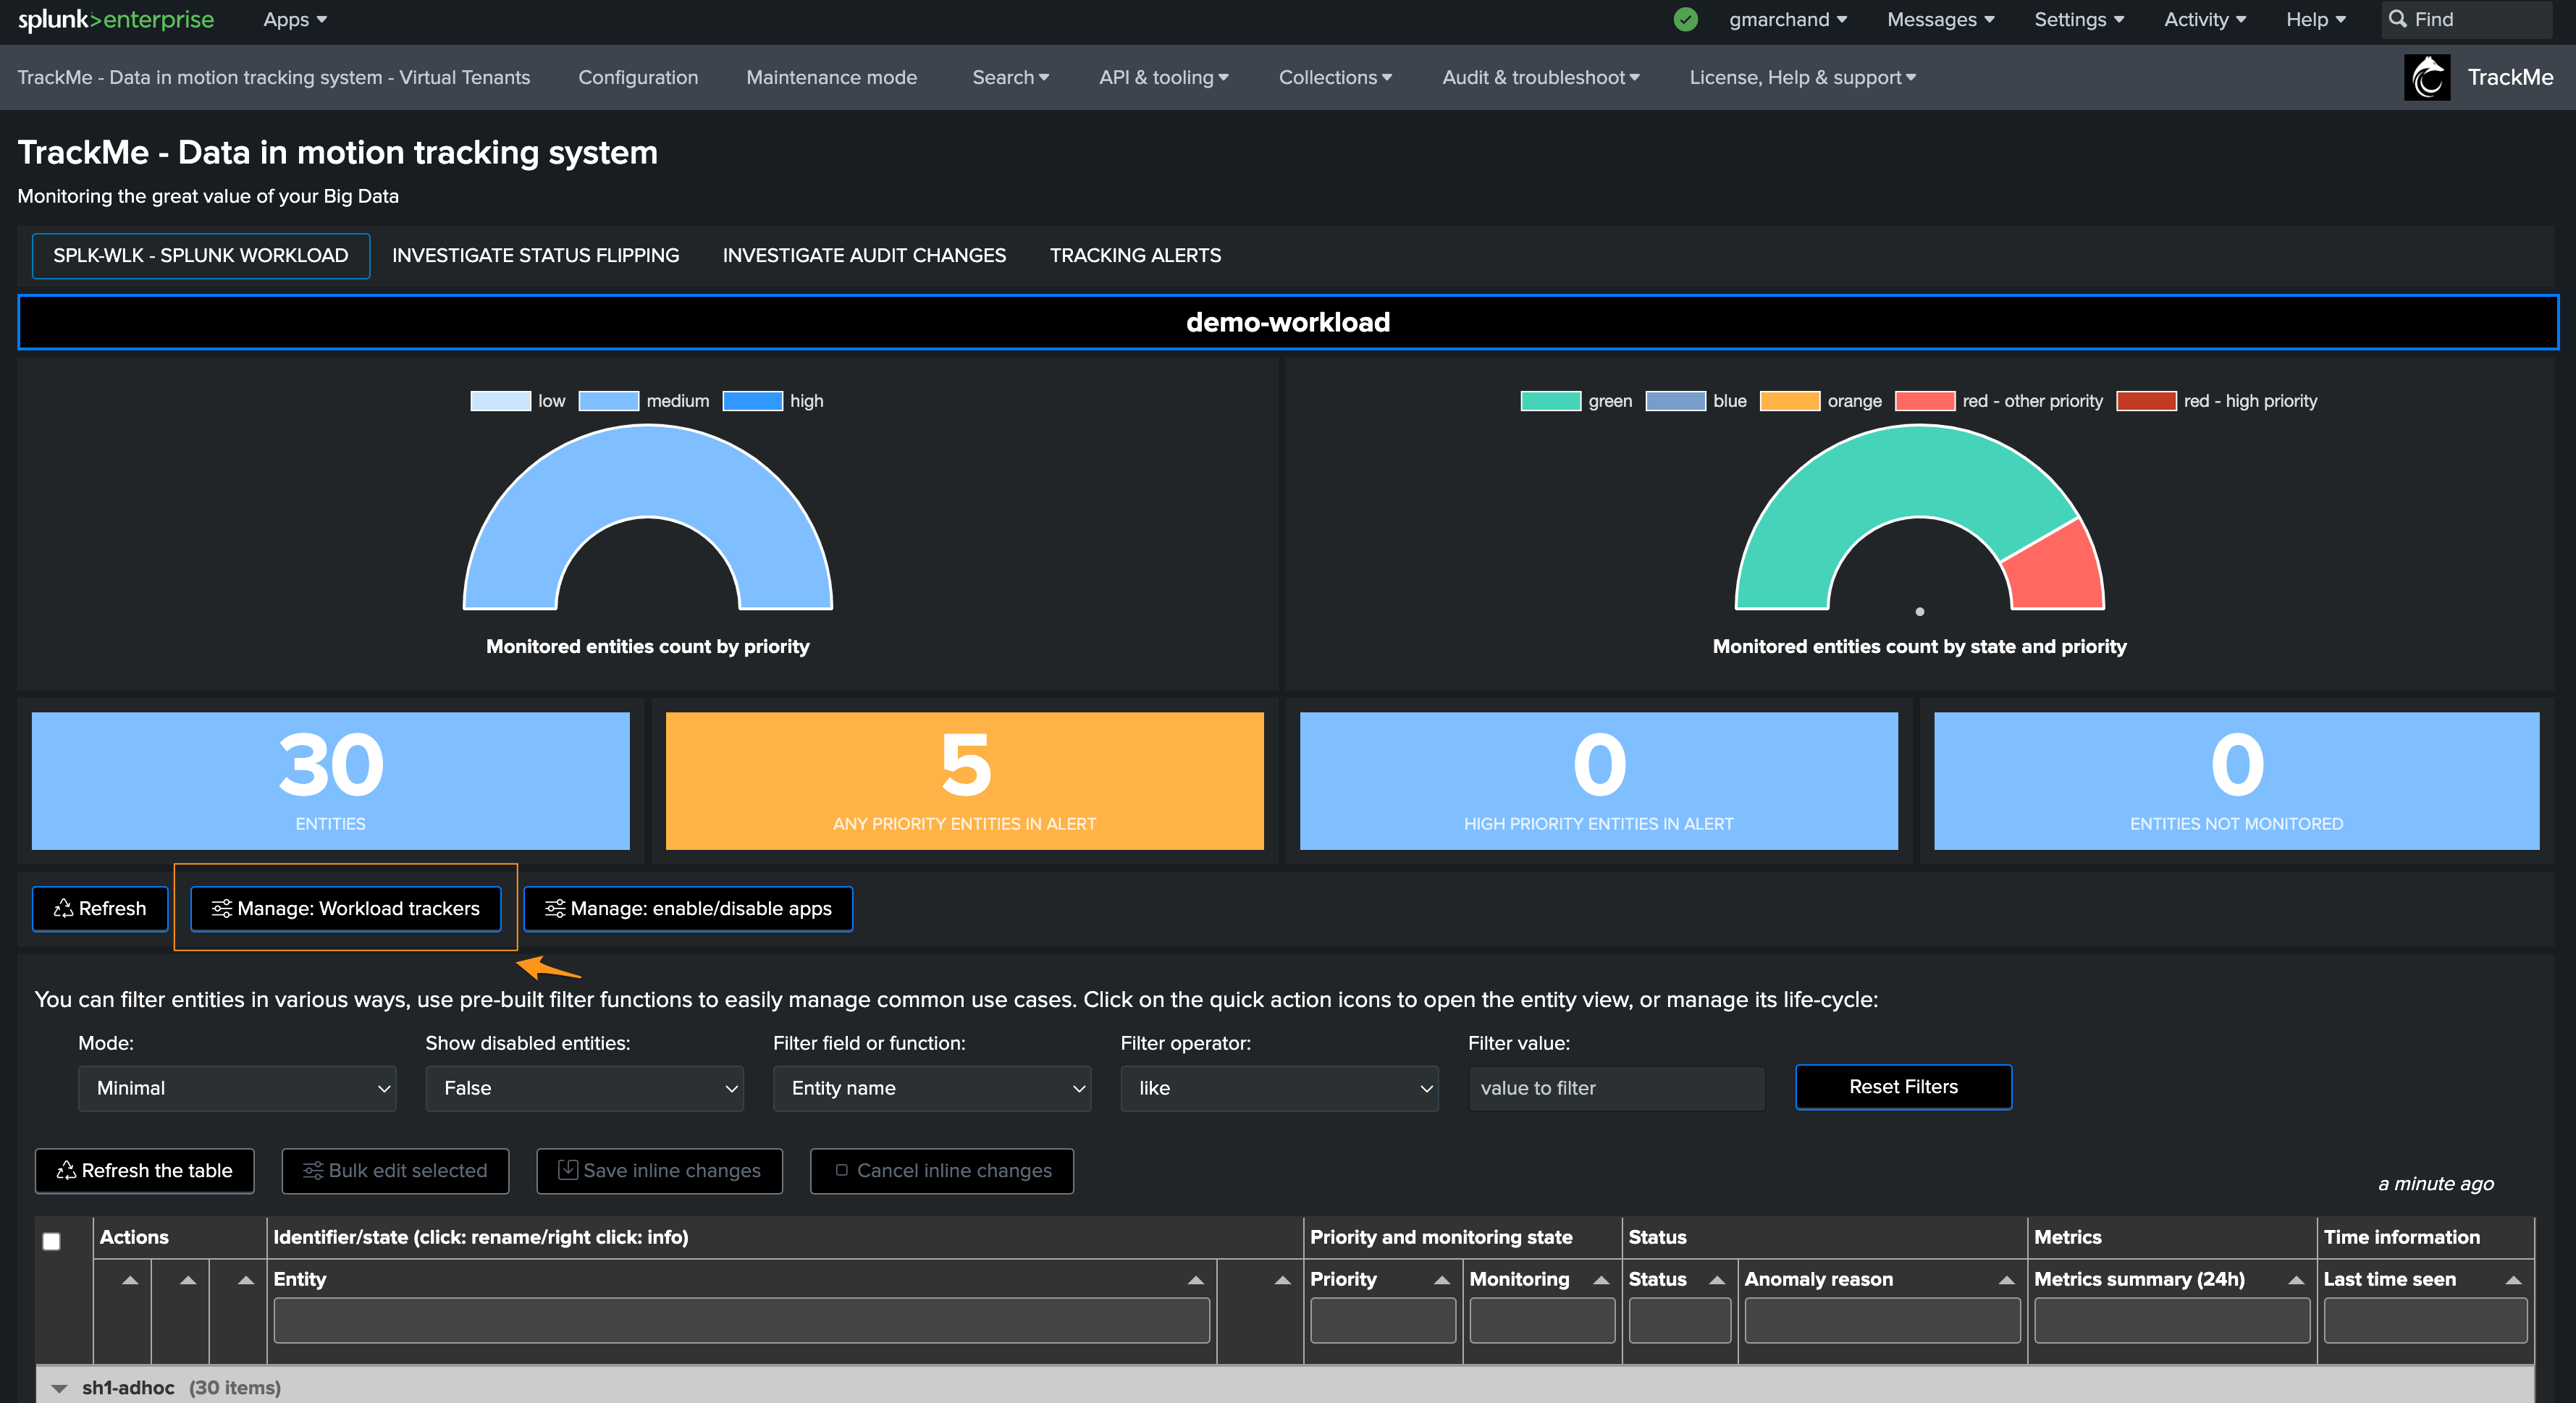The image size is (2576, 1403).
Task: Click the green state legend swatch
Action: pyautogui.click(x=1550, y=401)
